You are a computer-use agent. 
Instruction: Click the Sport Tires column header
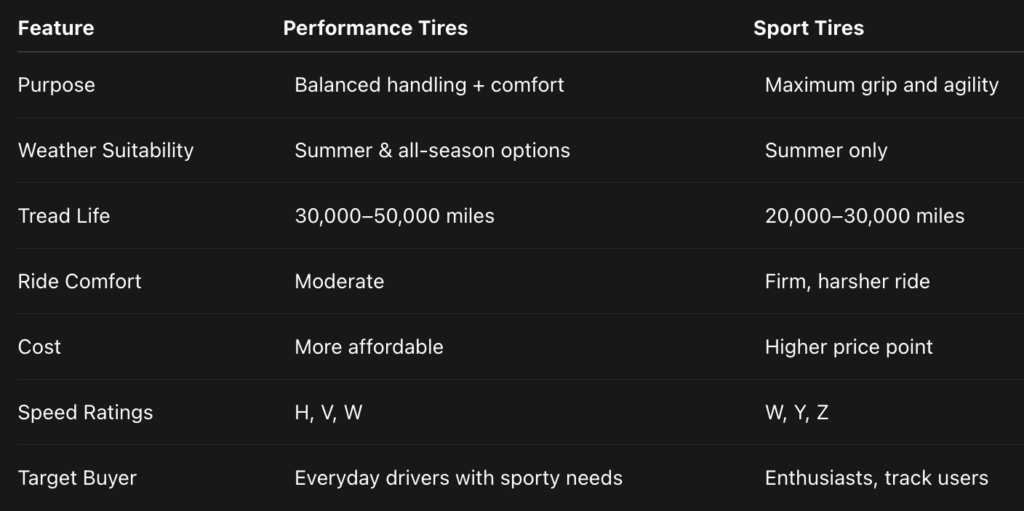(808, 28)
